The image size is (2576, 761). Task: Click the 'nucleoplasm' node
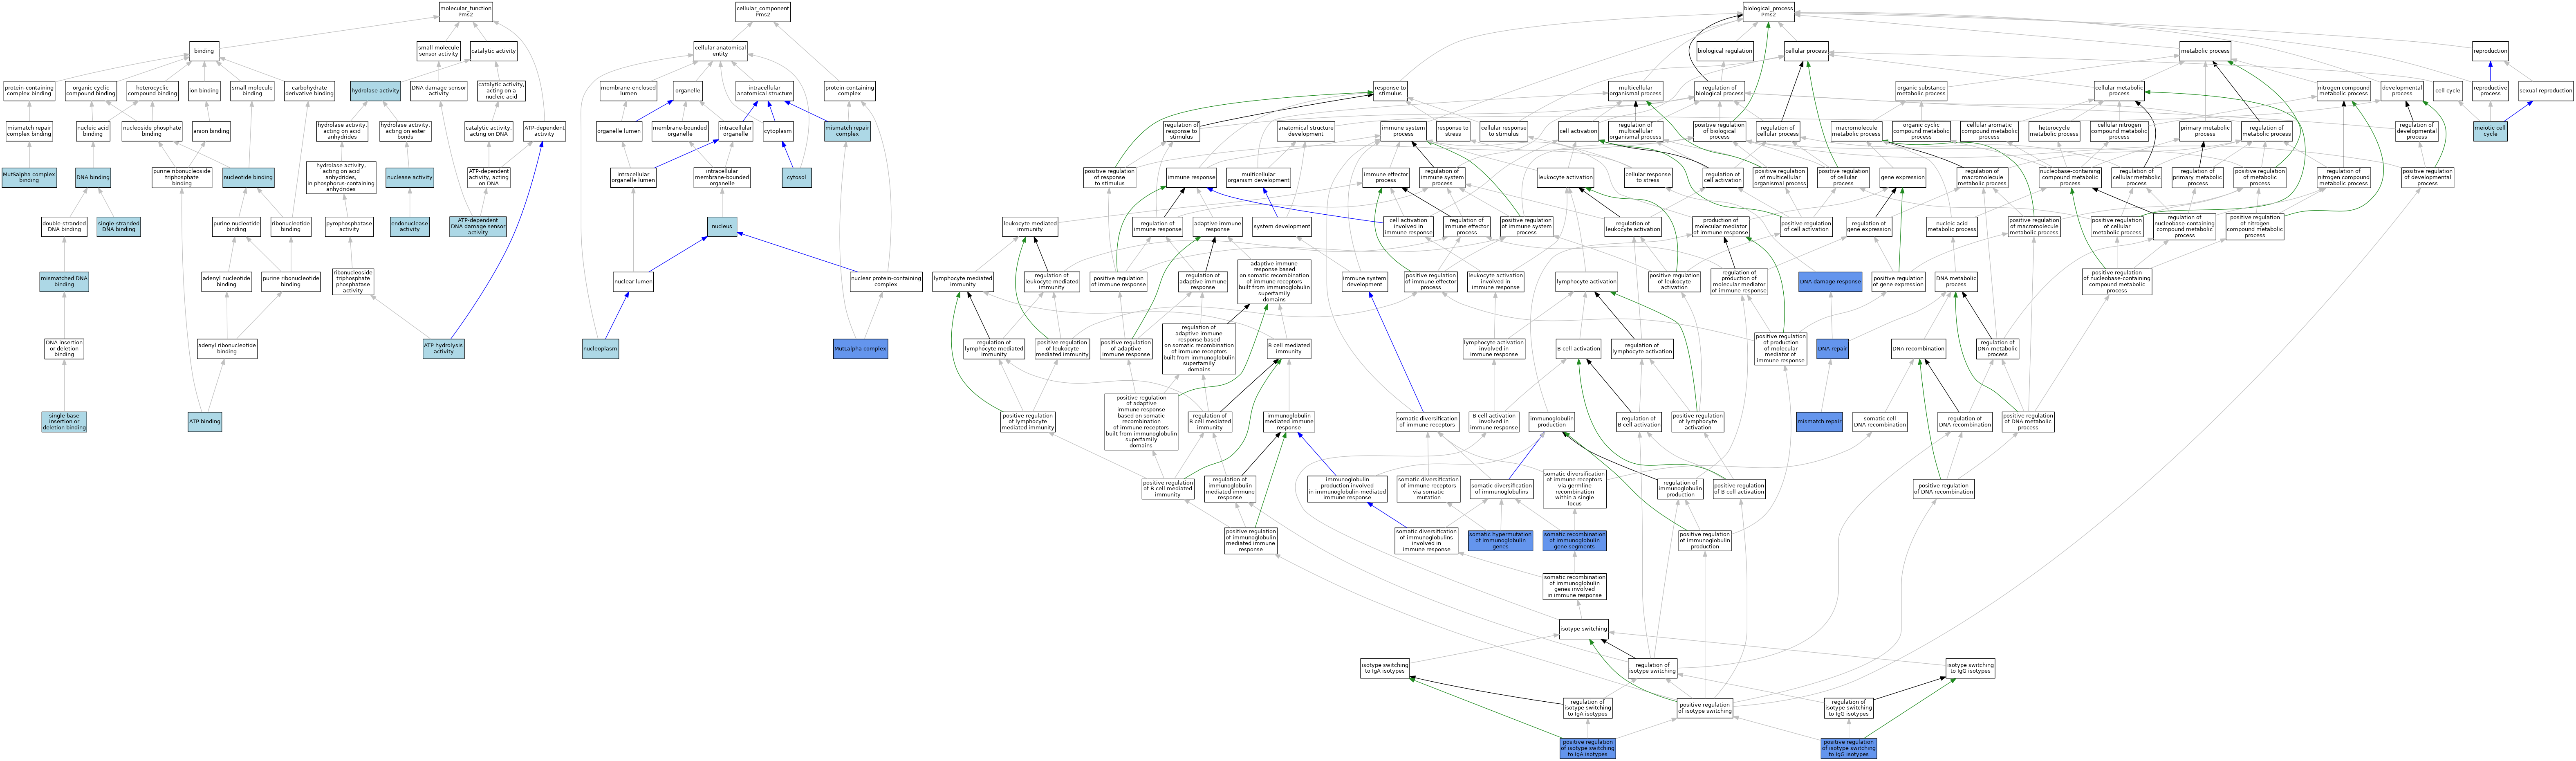coord(600,349)
